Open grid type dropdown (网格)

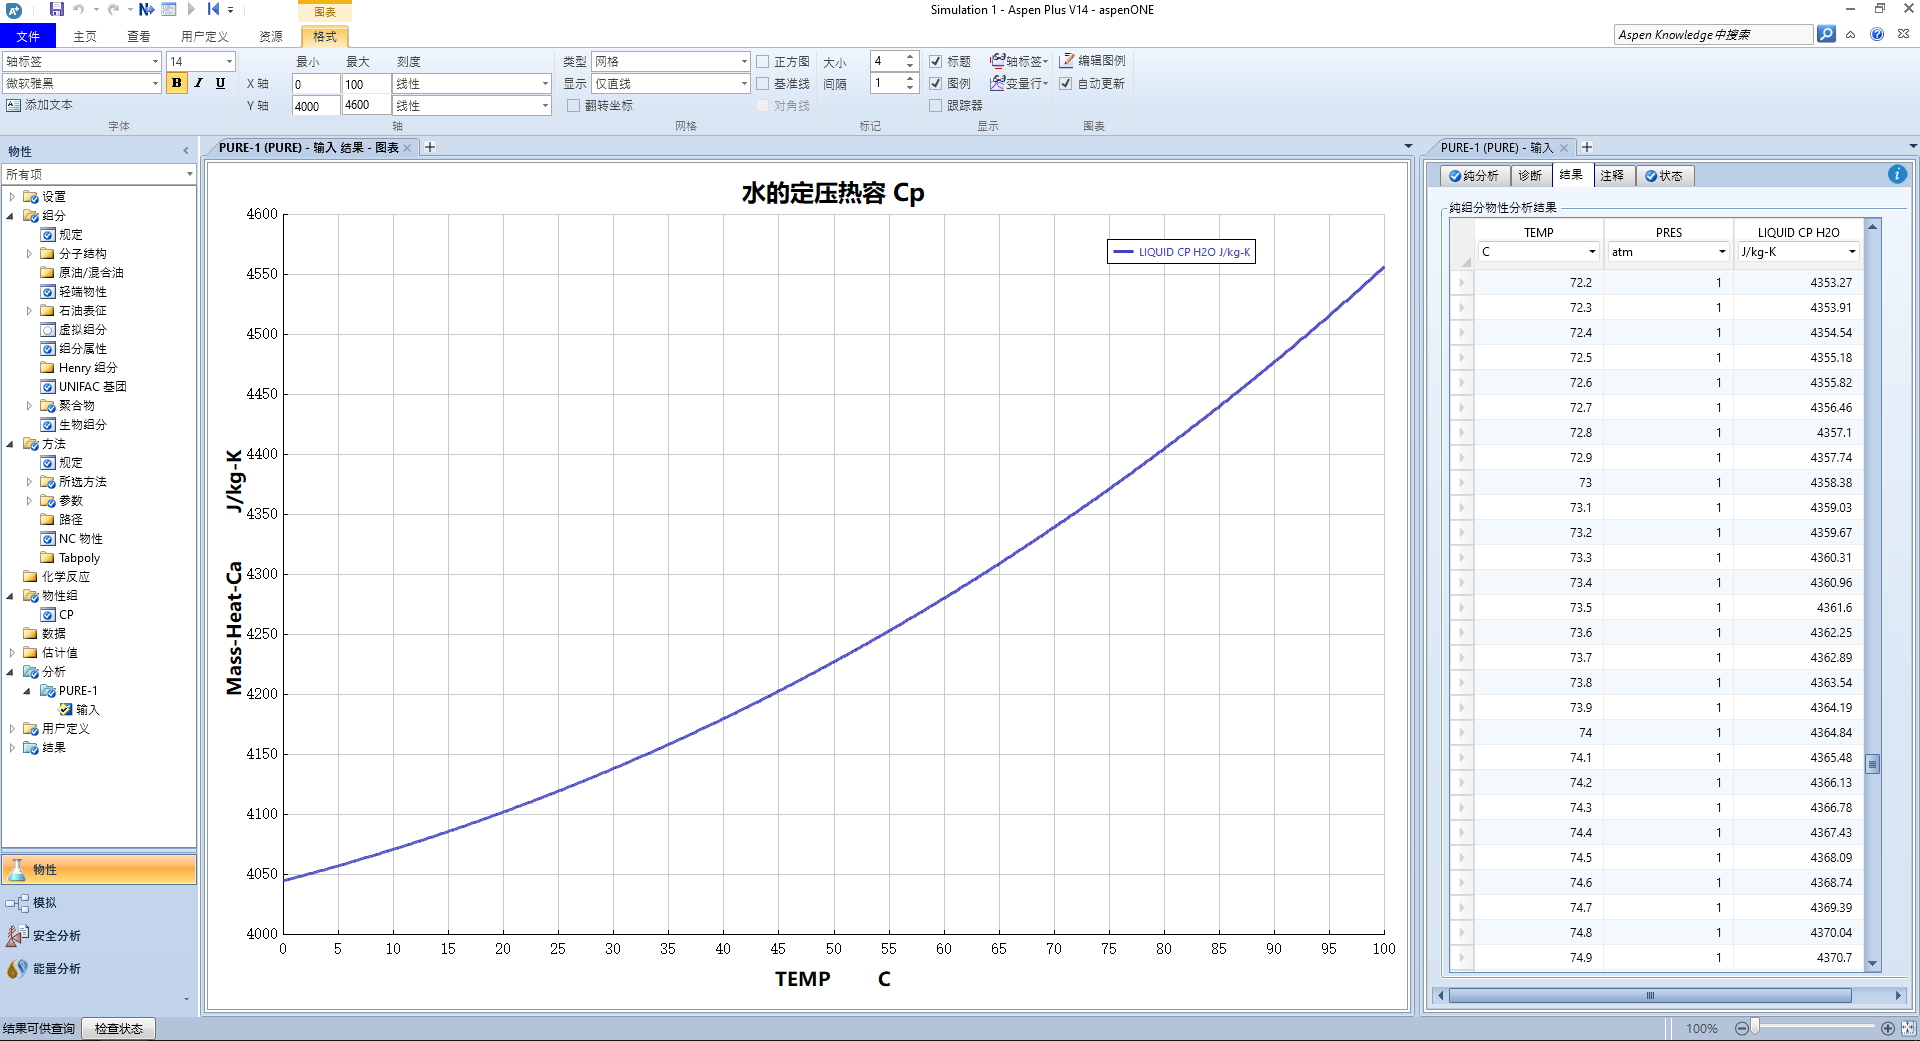[744, 61]
